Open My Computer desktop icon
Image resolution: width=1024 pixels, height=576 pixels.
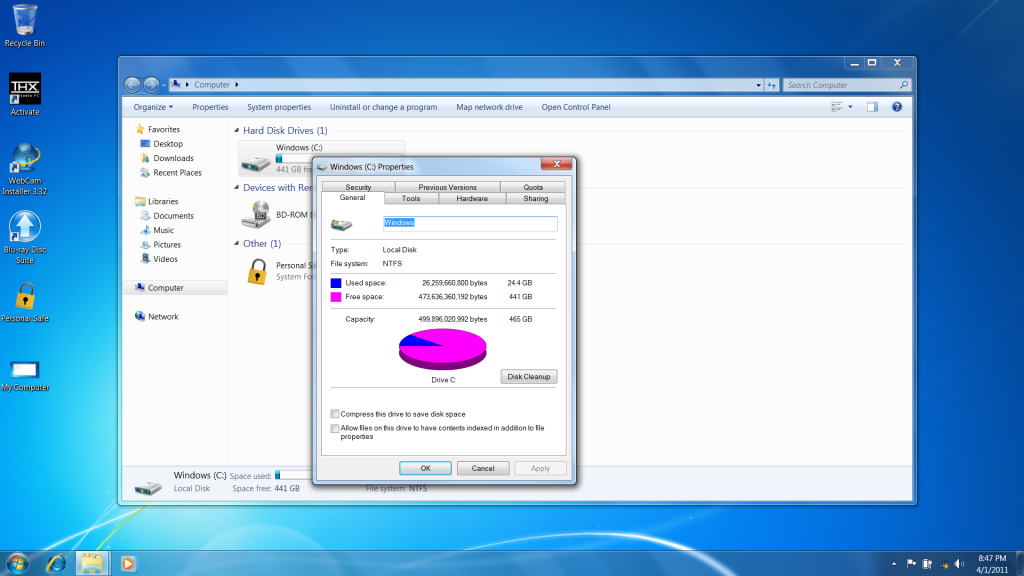click(25, 376)
